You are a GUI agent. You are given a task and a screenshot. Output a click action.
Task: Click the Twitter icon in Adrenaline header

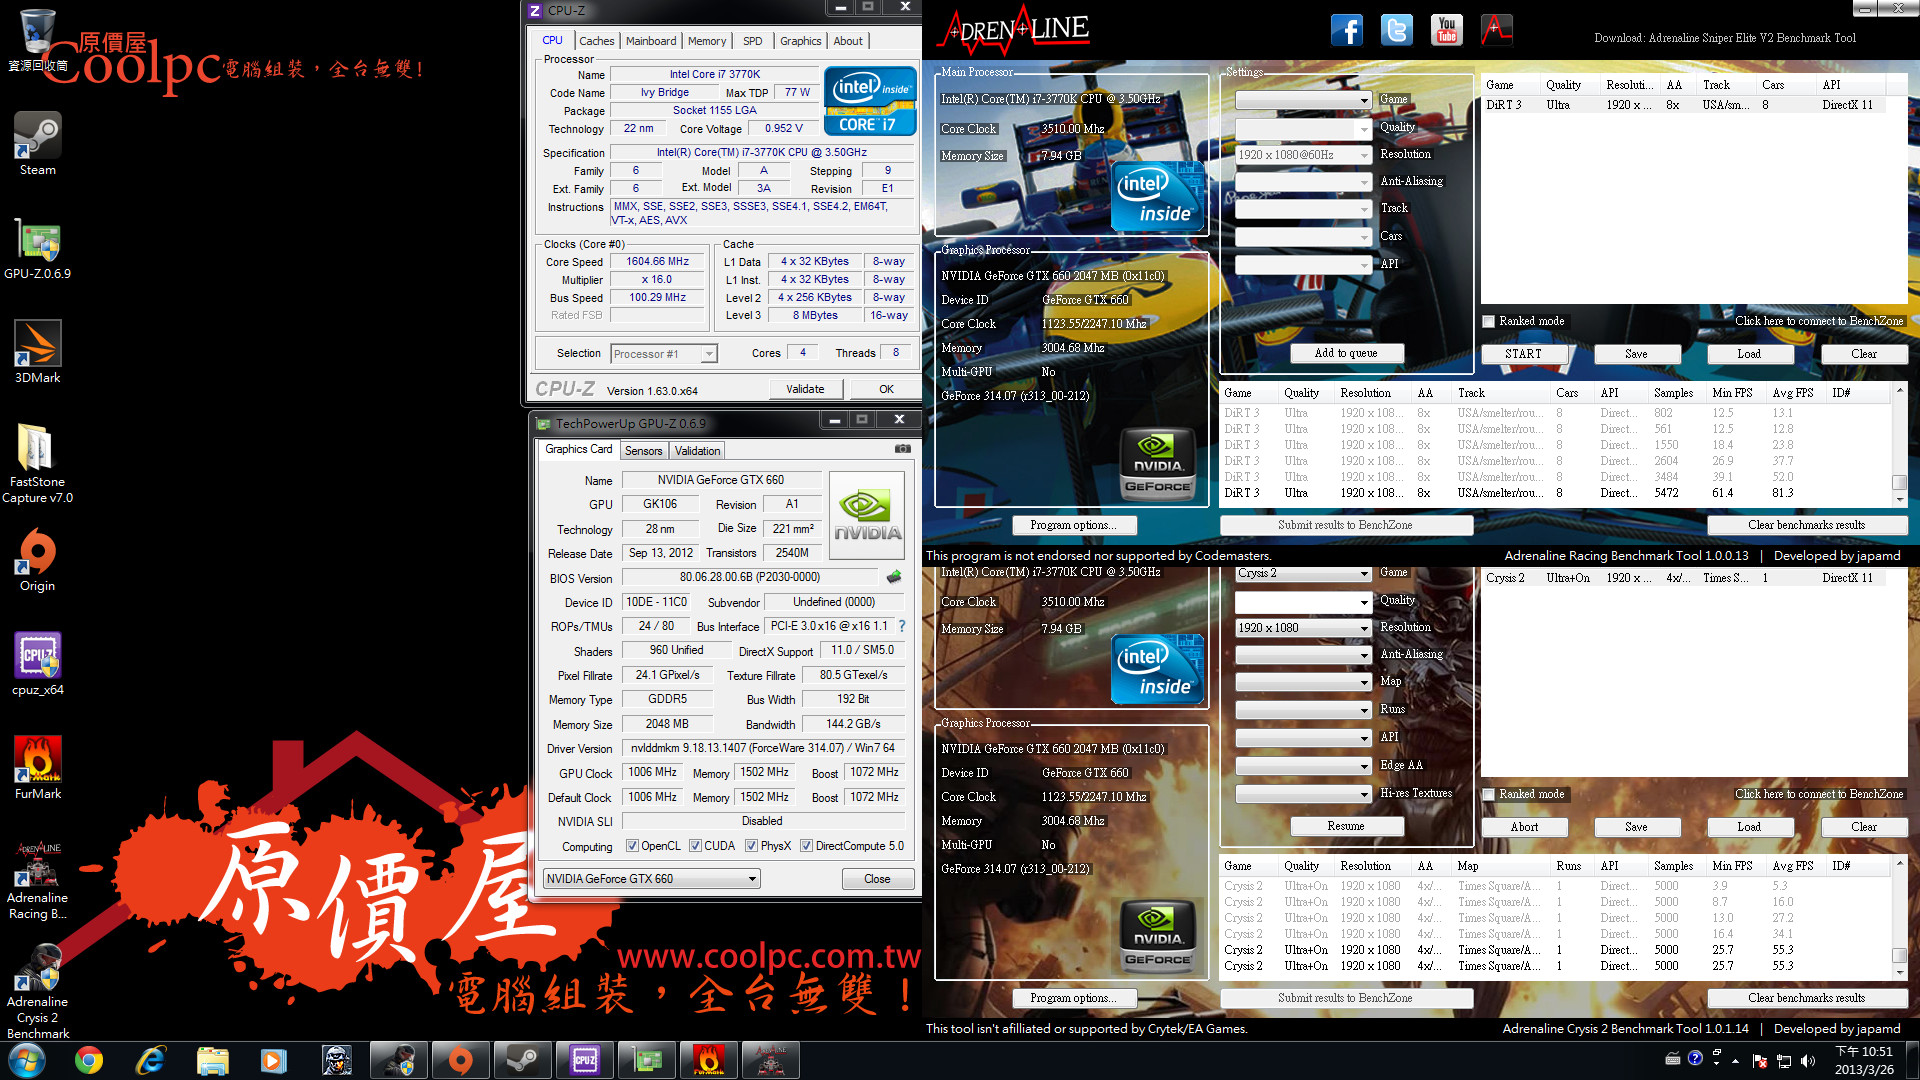click(1397, 30)
